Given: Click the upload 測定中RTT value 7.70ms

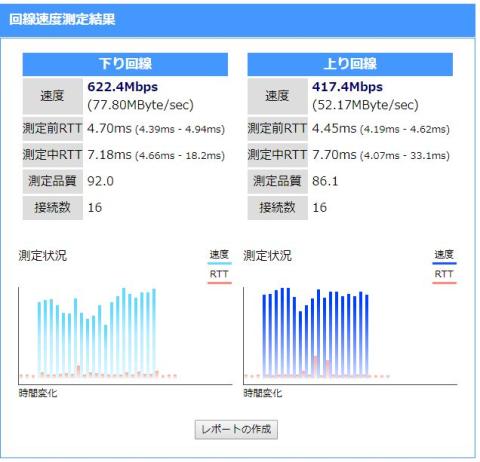Looking at the screenshot, I should (x=334, y=155).
